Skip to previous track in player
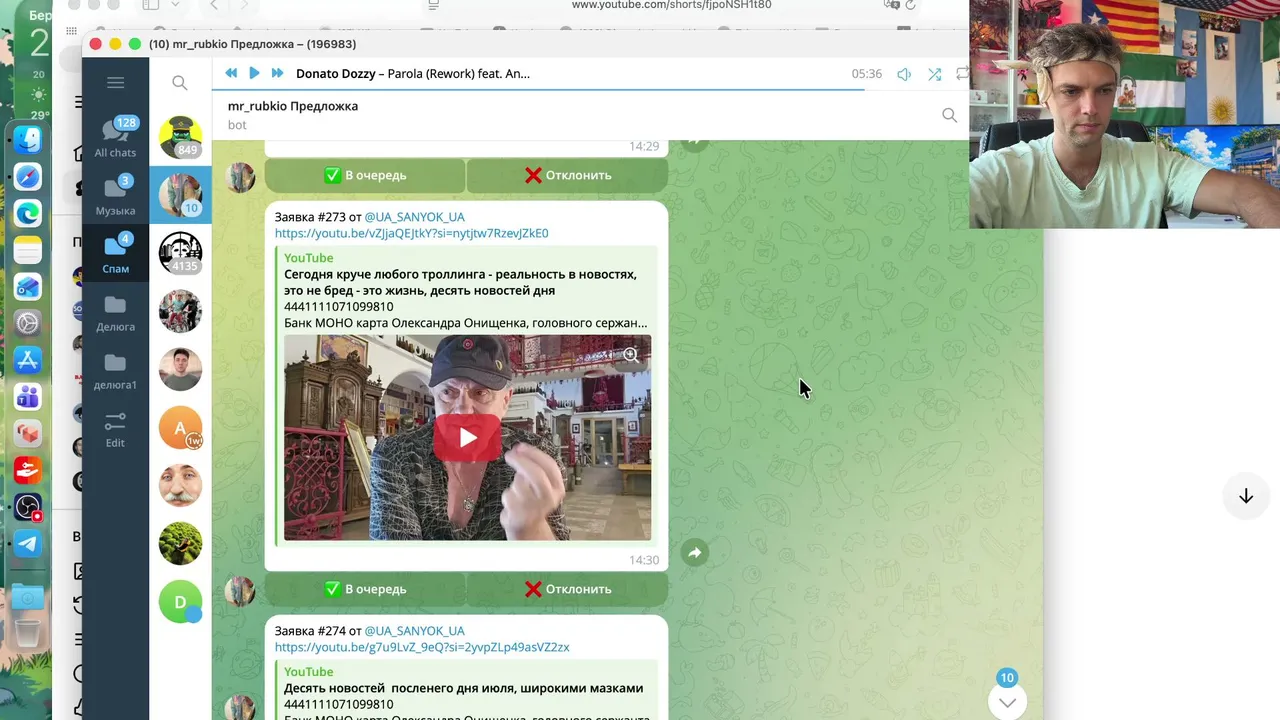Viewport: 1280px width, 720px height. coord(231,73)
